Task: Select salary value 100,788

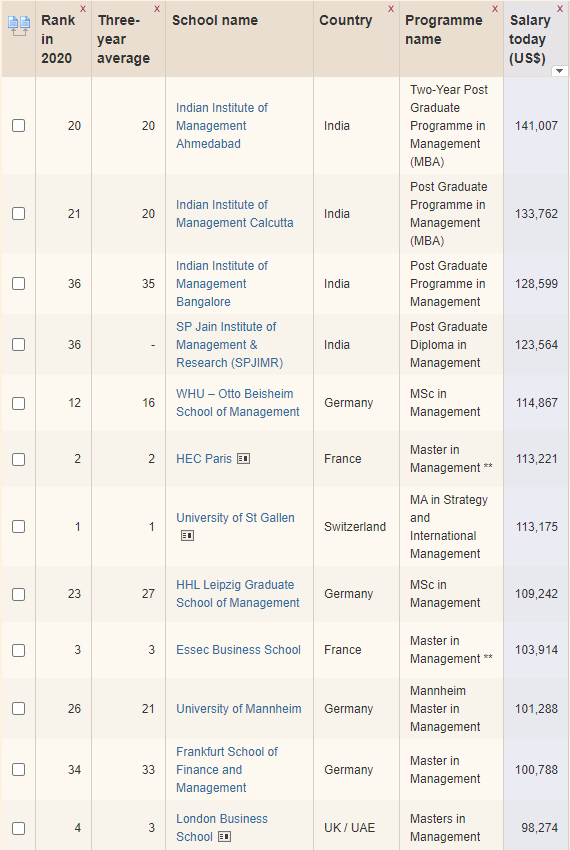Action: tap(536, 770)
